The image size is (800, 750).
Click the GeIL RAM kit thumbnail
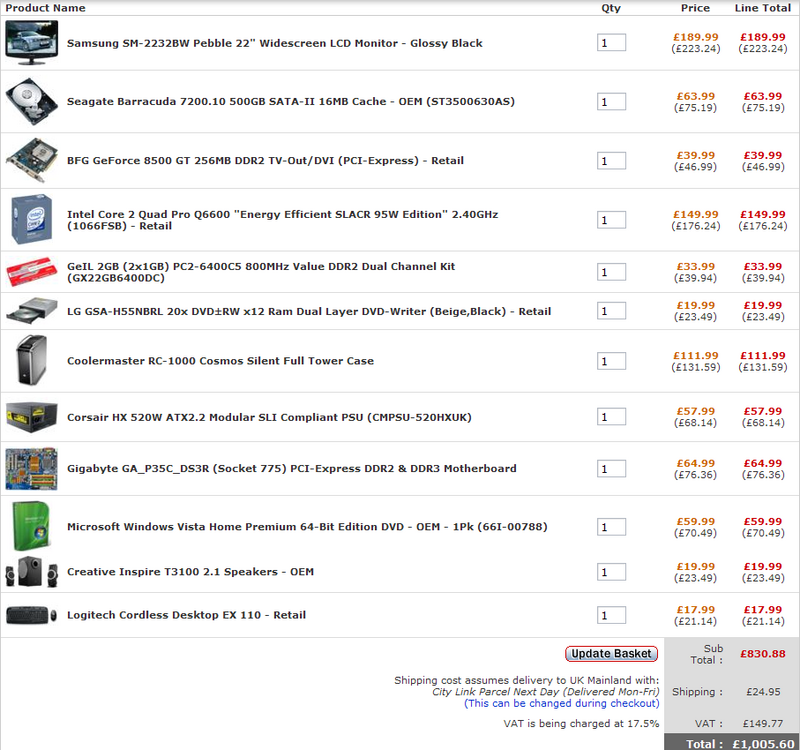click(x=32, y=271)
